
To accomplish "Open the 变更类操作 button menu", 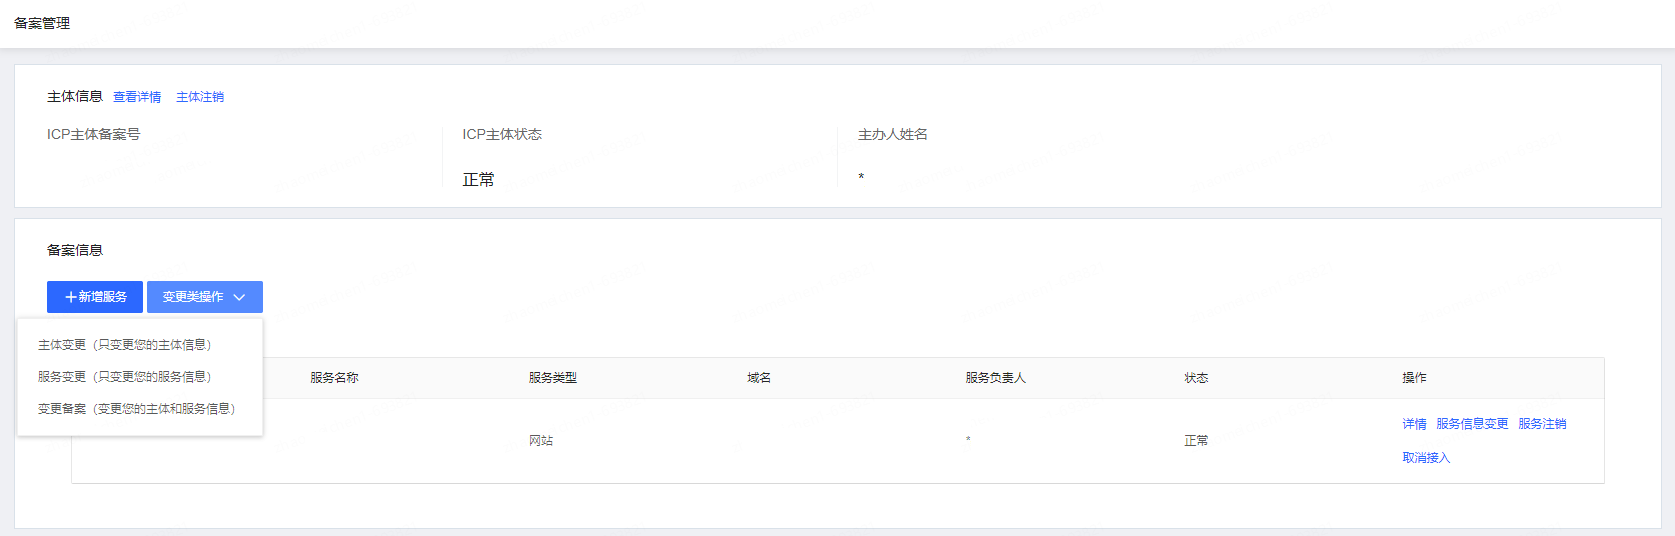I will 205,297.
